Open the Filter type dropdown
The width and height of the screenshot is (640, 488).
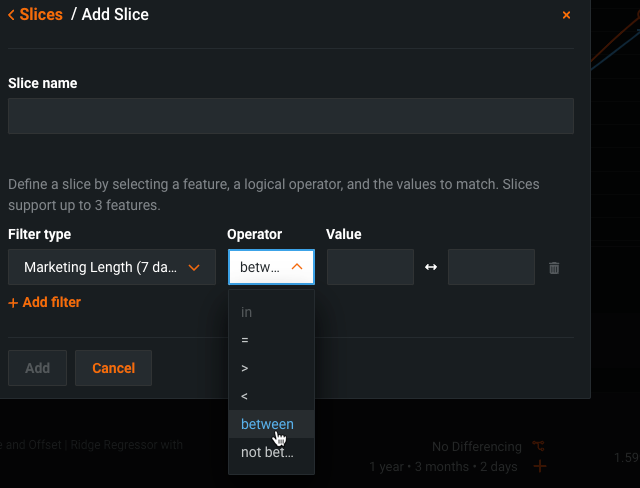112,267
